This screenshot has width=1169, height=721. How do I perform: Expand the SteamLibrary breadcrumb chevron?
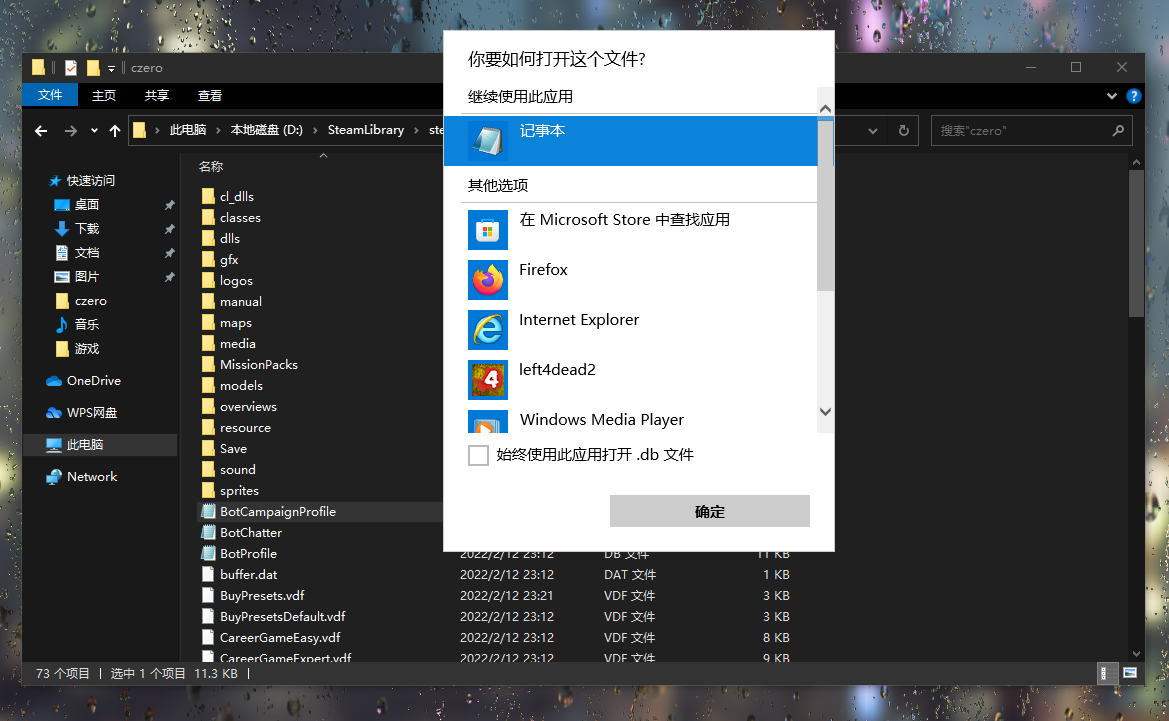[x=417, y=130]
